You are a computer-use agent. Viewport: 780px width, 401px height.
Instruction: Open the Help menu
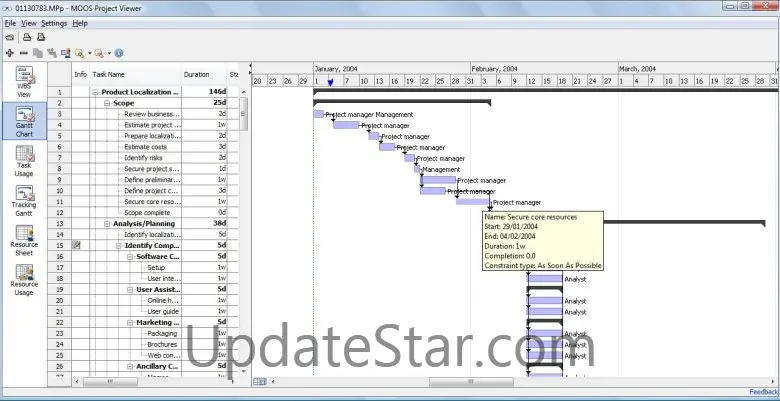80,23
